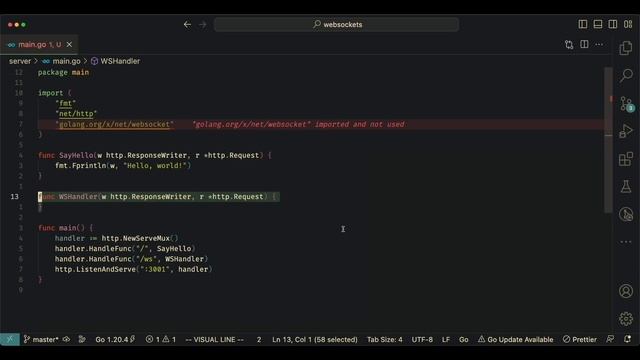This screenshot has width=640, height=360.
Task: Click line number 13 in the gutter
Action: pos(15,197)
